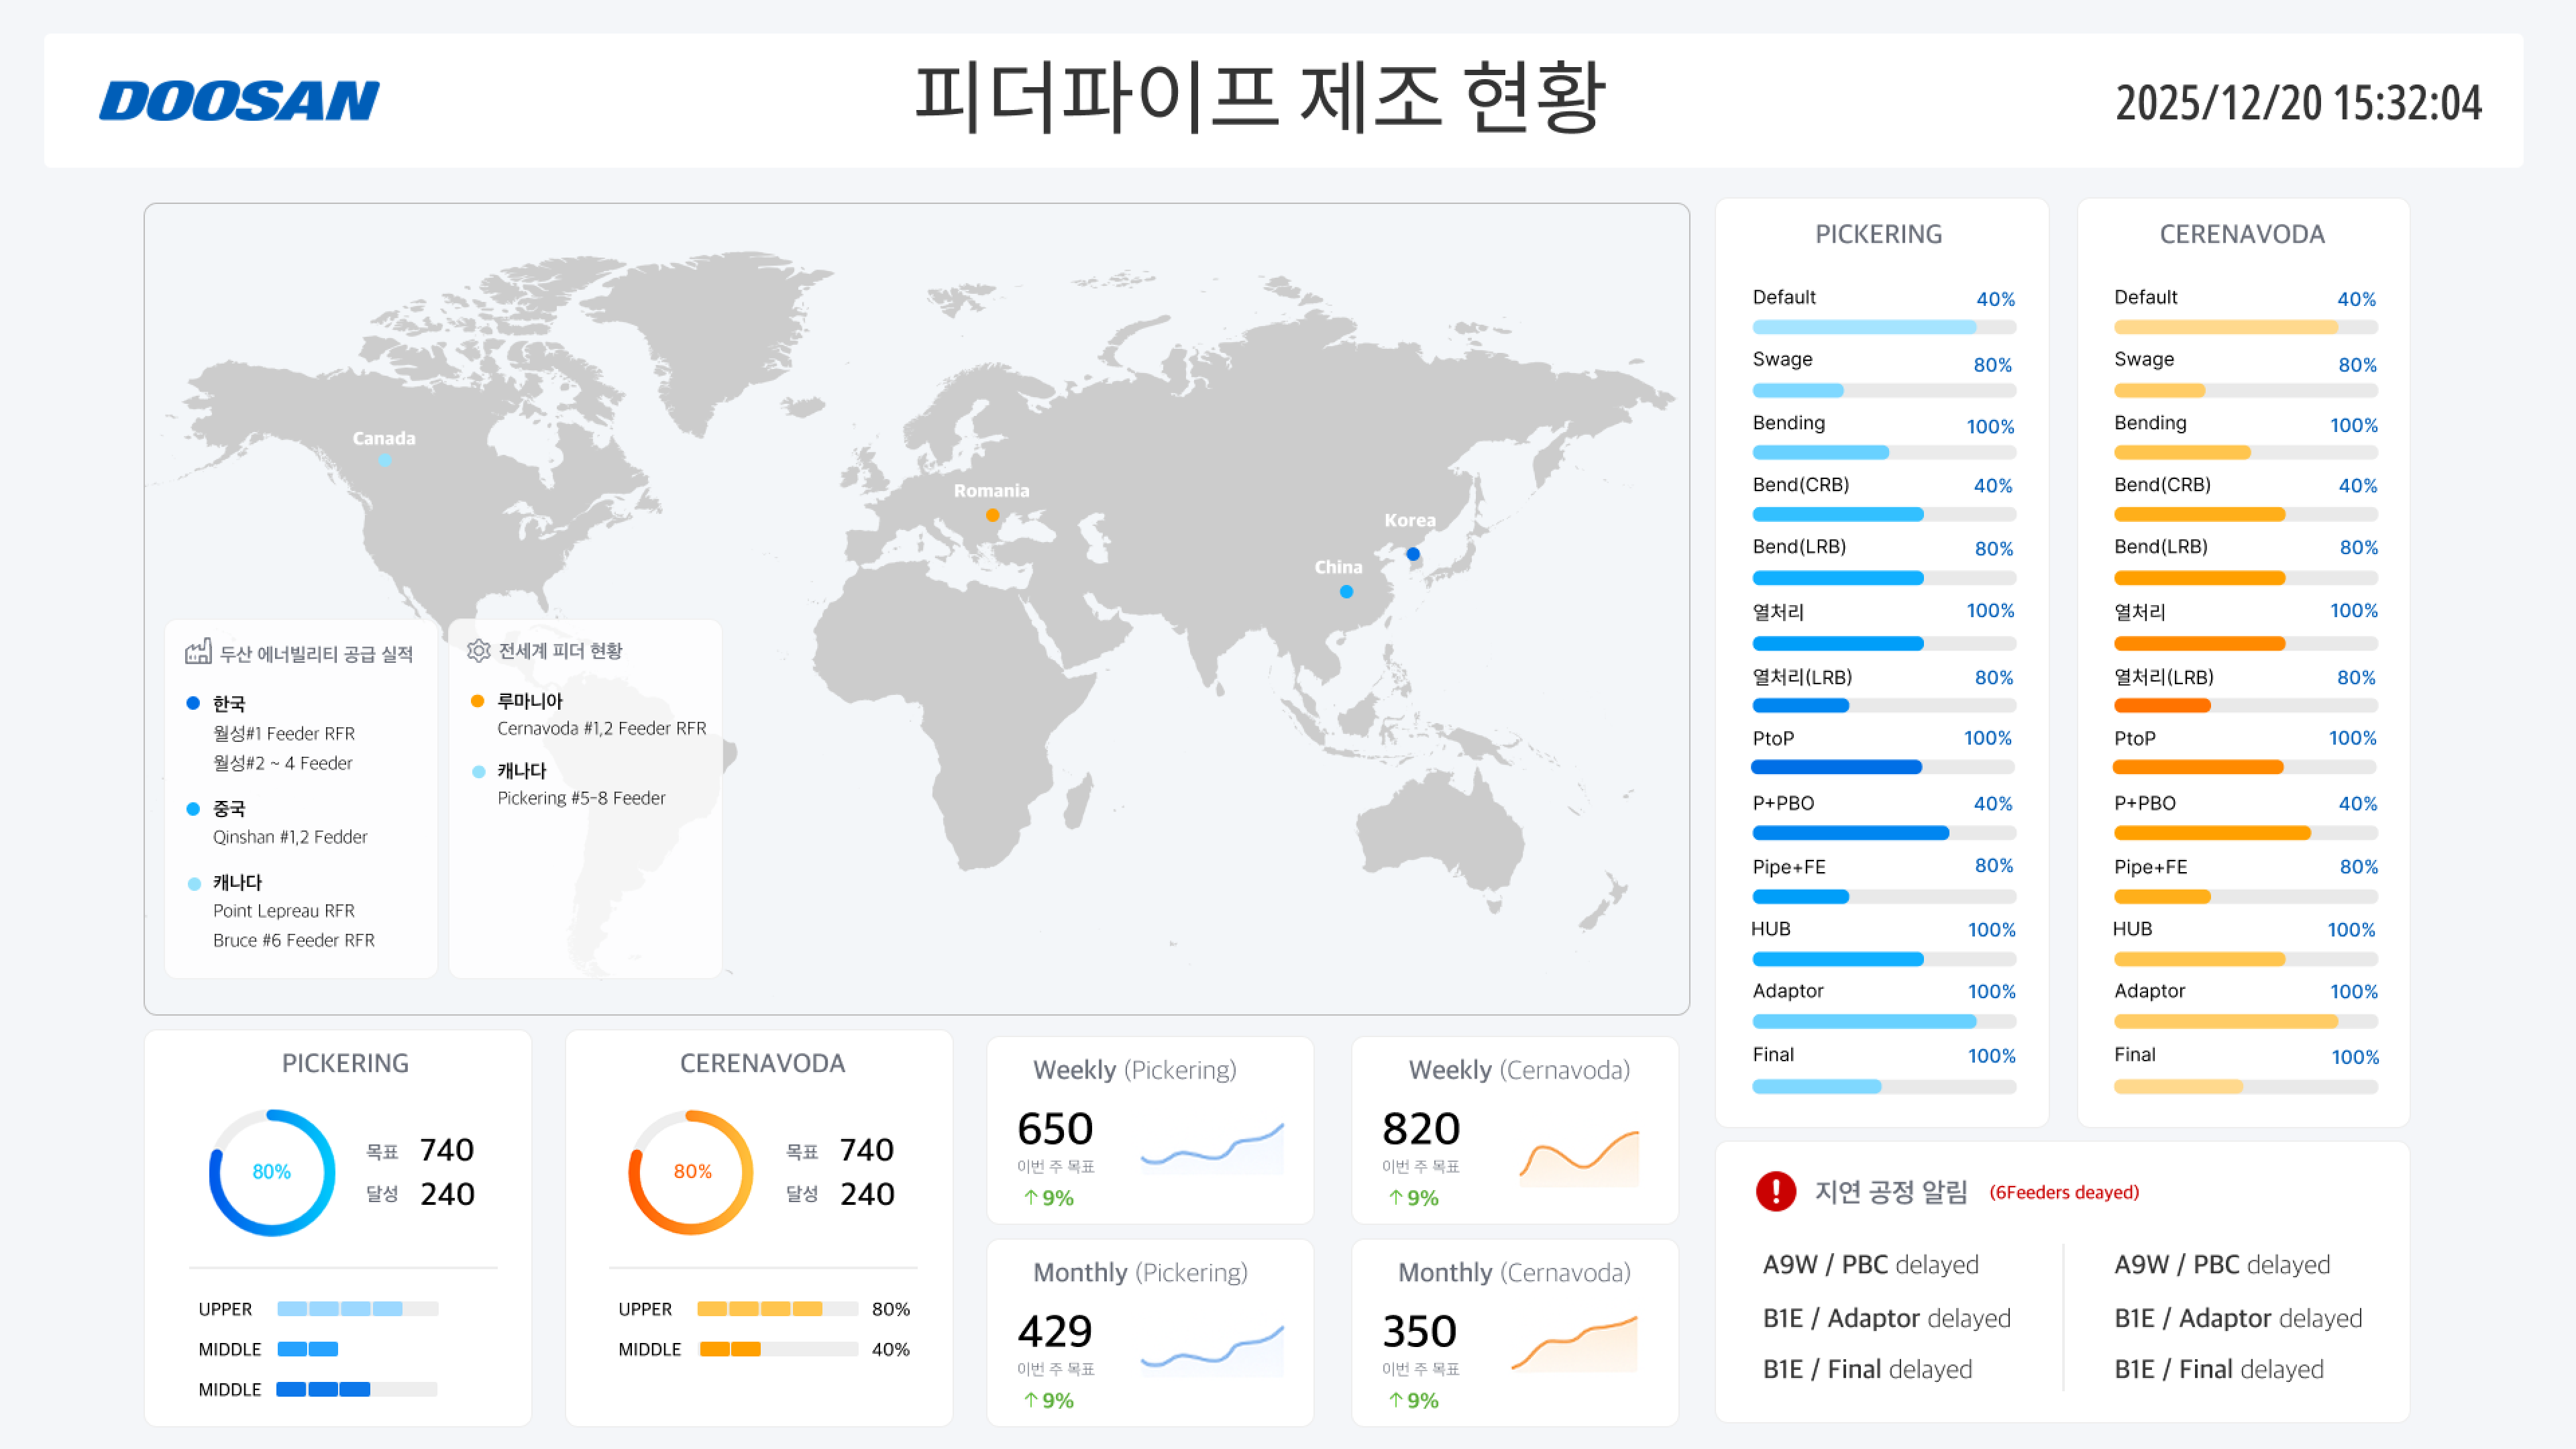
Task: Click the Pickering #5-8 Feeder entry
Action: point(581,798)
